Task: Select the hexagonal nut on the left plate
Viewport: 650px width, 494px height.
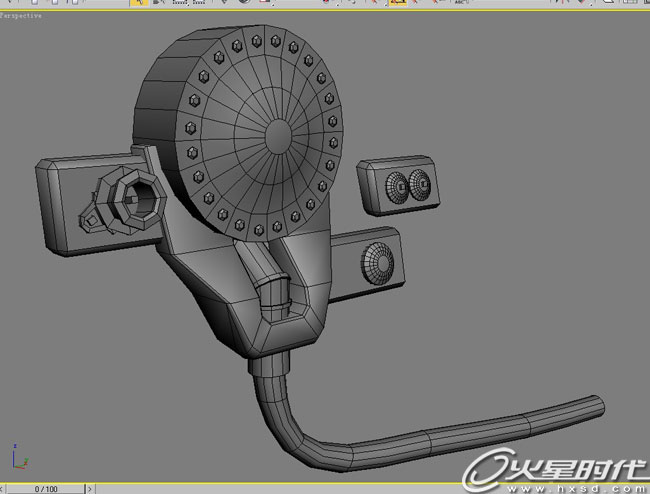Action: [x=140, y=199]
